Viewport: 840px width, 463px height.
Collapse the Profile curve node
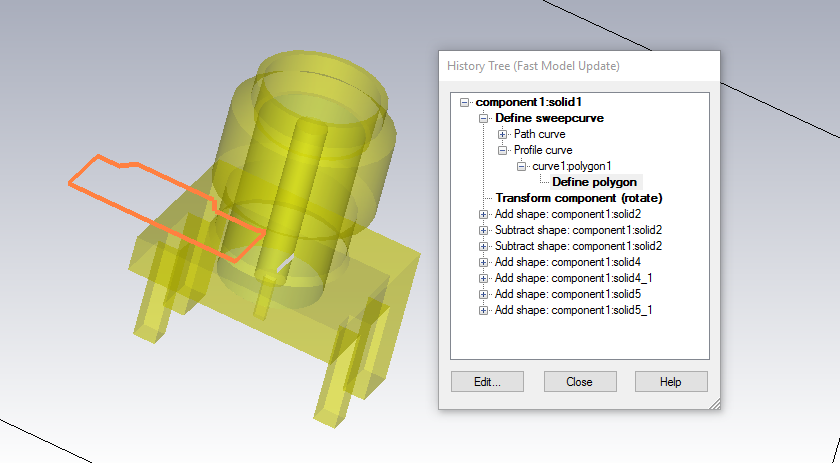[502, 150]
